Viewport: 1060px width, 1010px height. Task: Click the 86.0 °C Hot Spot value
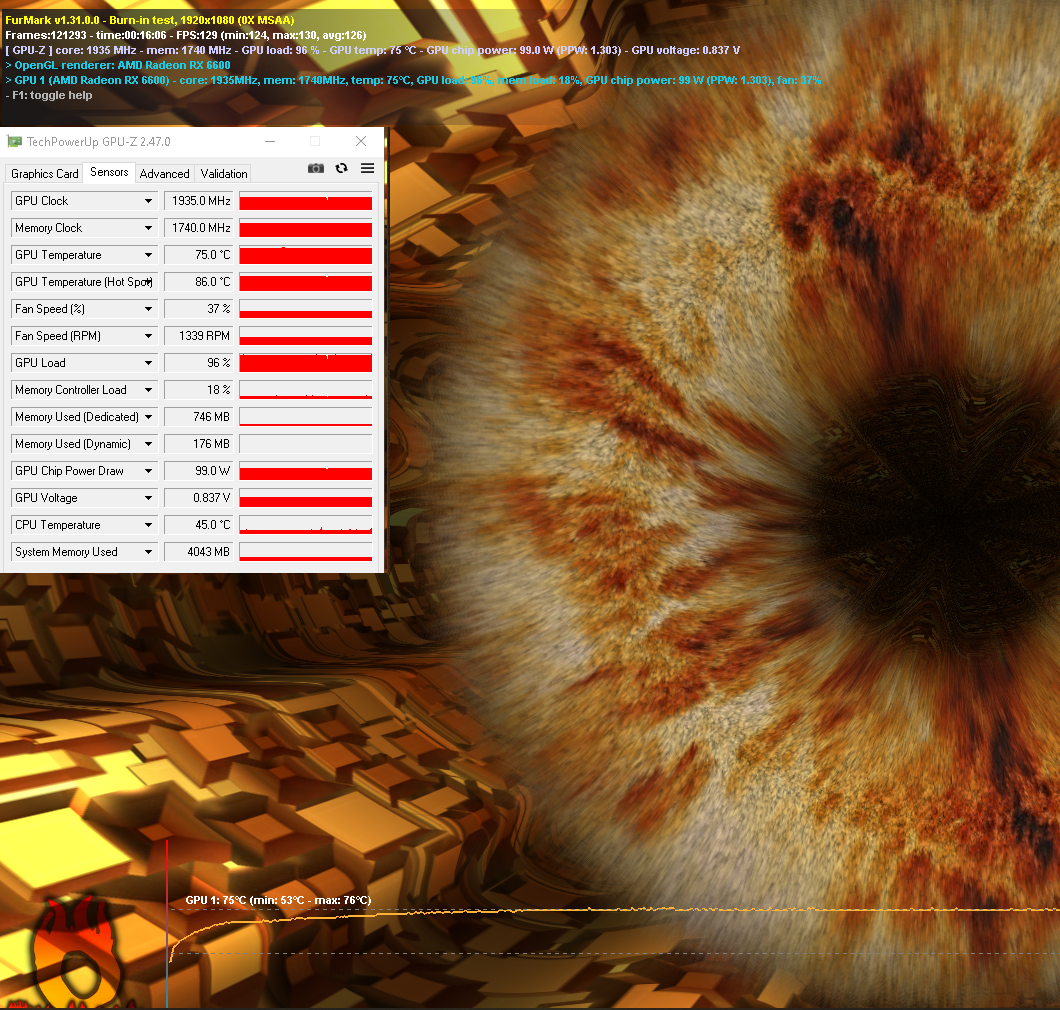click(x=199, y=282)
